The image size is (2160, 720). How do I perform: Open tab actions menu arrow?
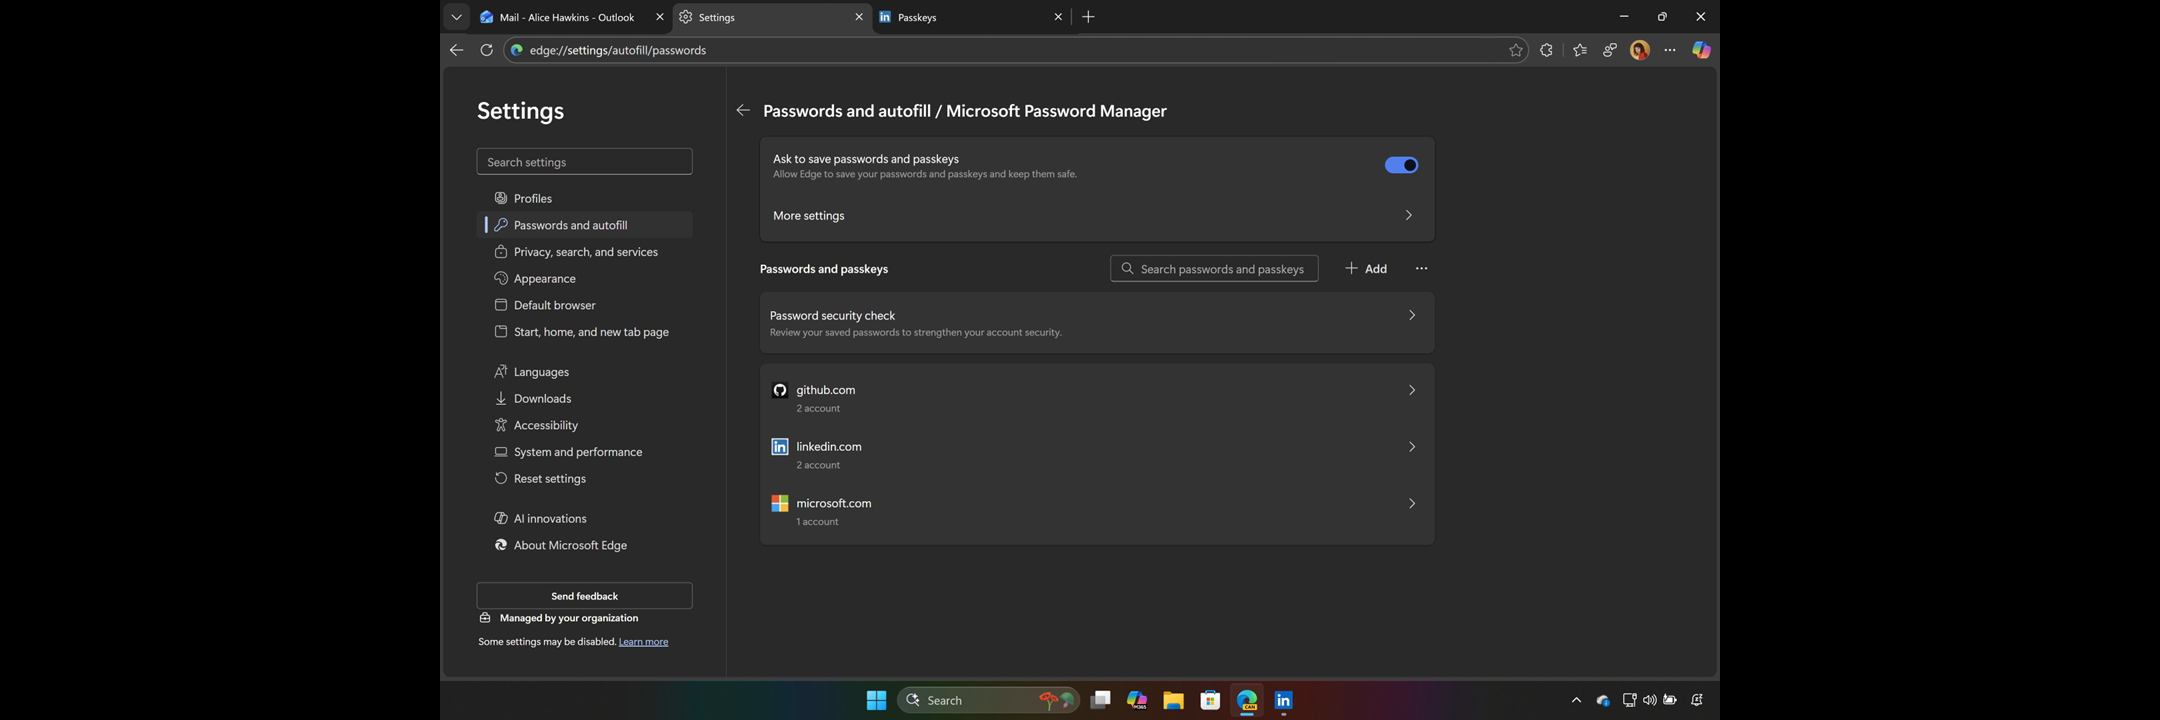tap(456, 17)
